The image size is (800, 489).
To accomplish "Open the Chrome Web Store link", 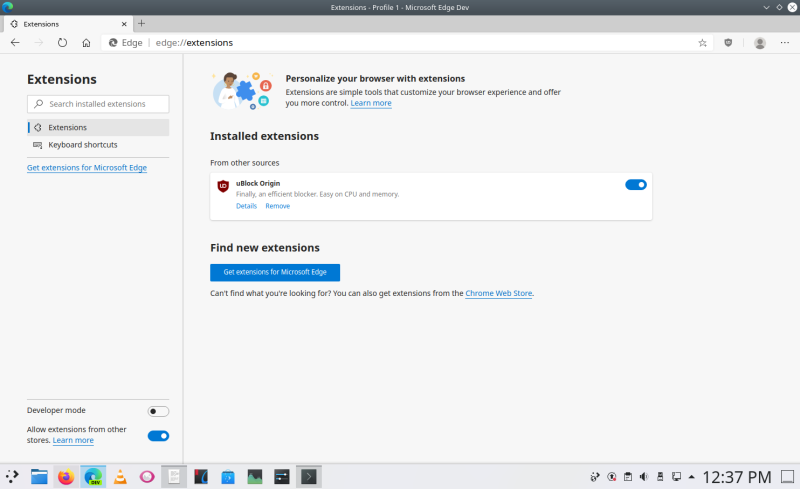I will tap(499, 294).
